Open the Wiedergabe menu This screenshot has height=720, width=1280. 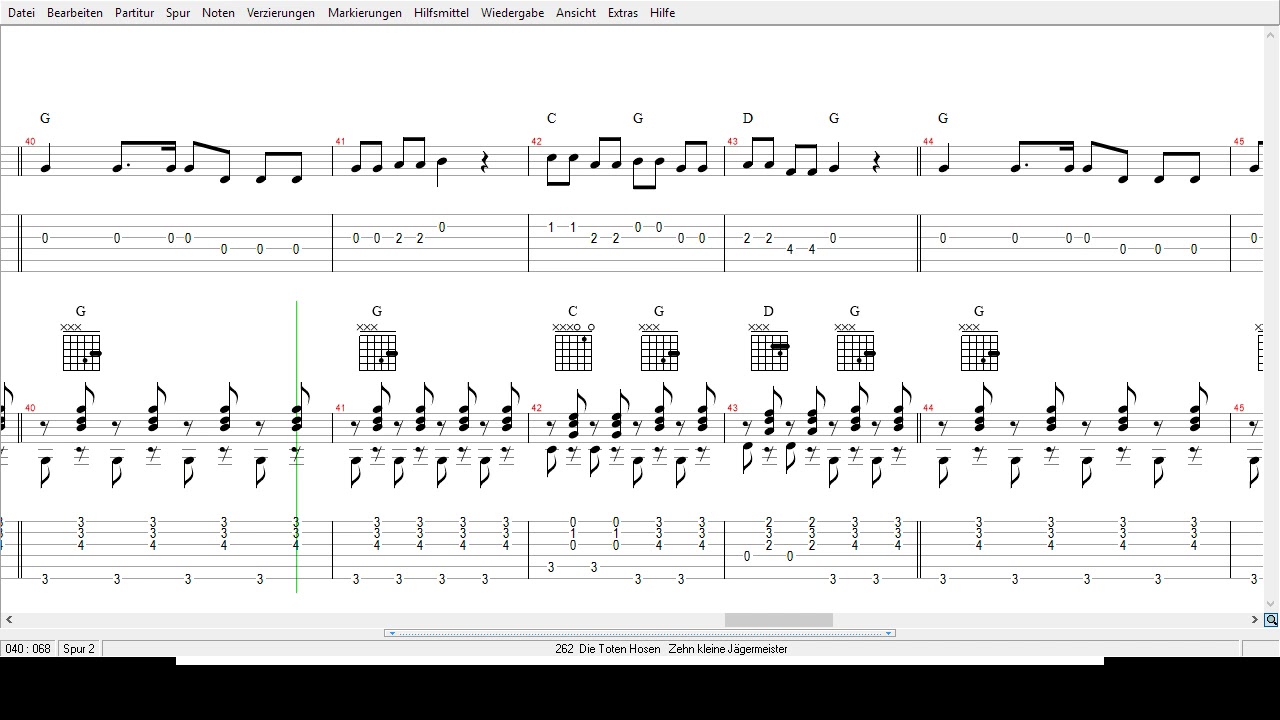point(512,13)
